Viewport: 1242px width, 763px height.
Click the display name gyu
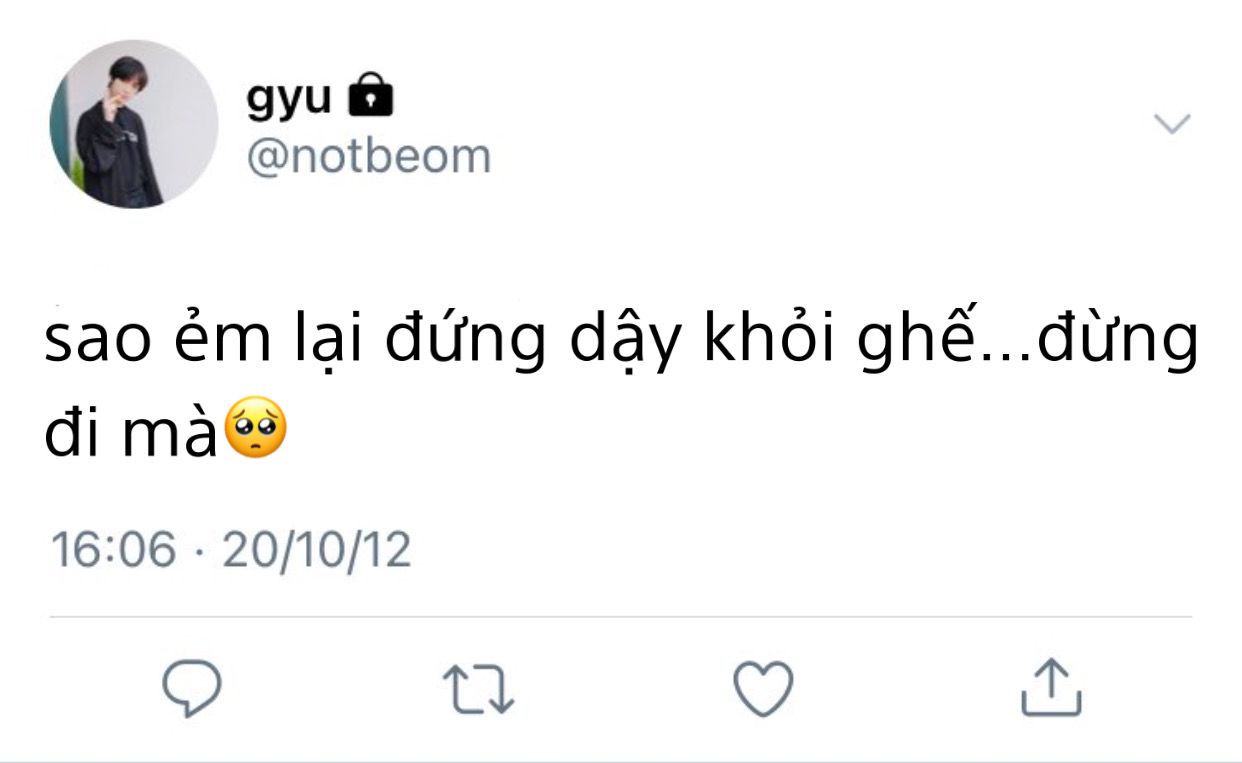point(289,97)
